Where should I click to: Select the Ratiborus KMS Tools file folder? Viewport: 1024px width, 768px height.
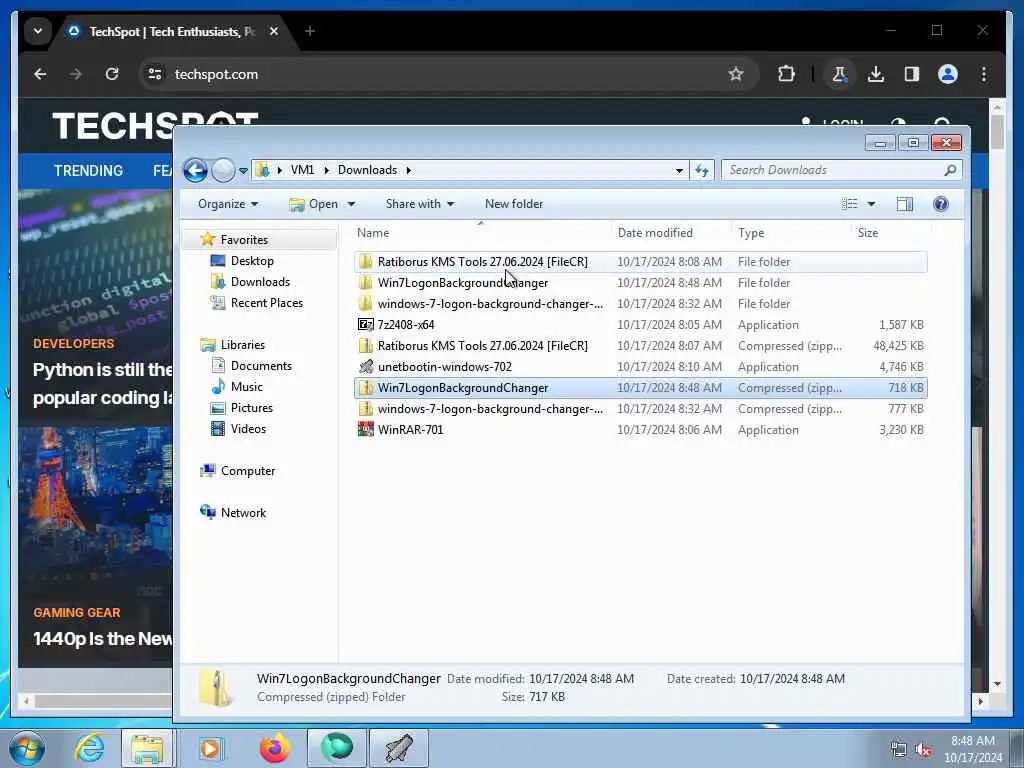click(x=641, y=262)
